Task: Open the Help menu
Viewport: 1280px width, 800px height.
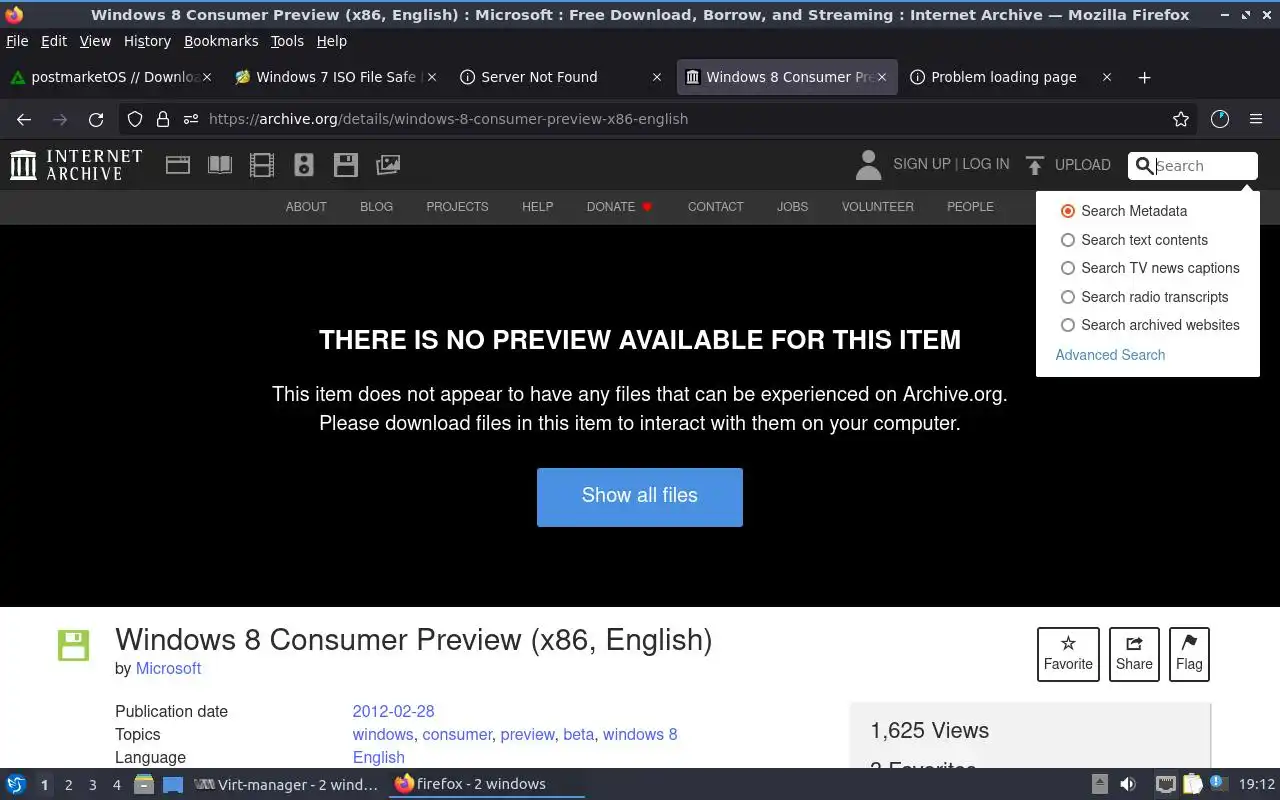Action: click(331, 41)
